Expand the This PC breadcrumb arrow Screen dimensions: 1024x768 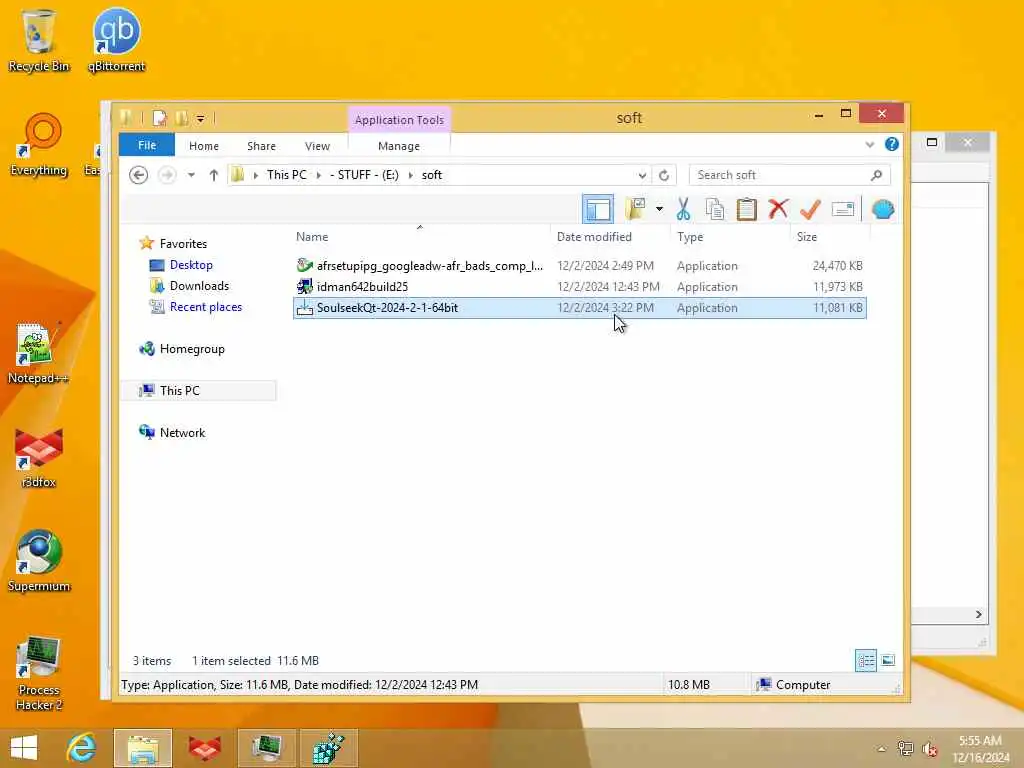pos(319,175)
